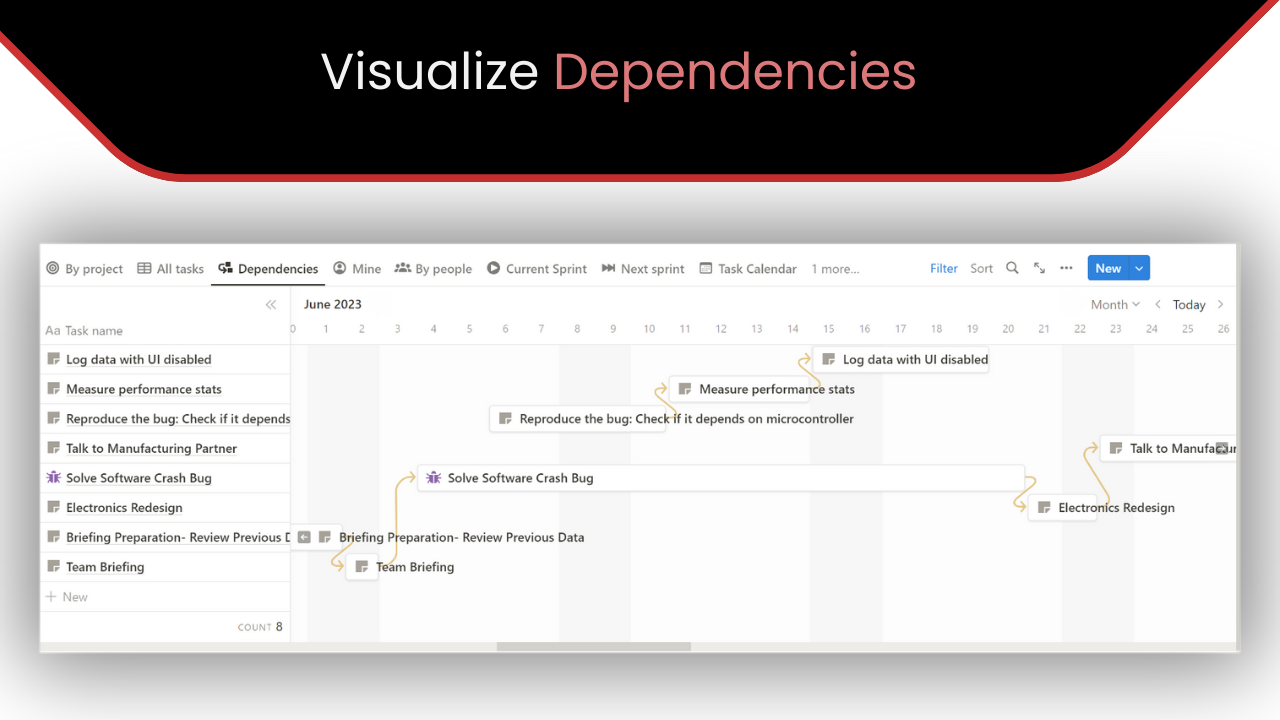Click the page icon of Log data row

click(x=54, y=359)
